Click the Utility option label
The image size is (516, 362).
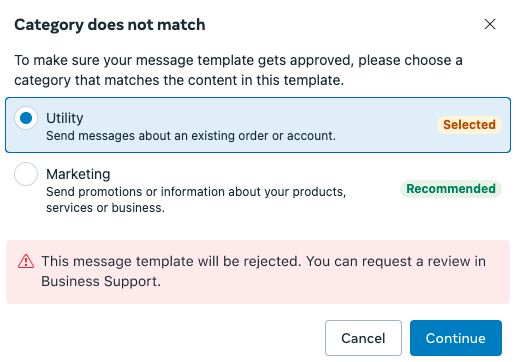[x=65, y=118]
